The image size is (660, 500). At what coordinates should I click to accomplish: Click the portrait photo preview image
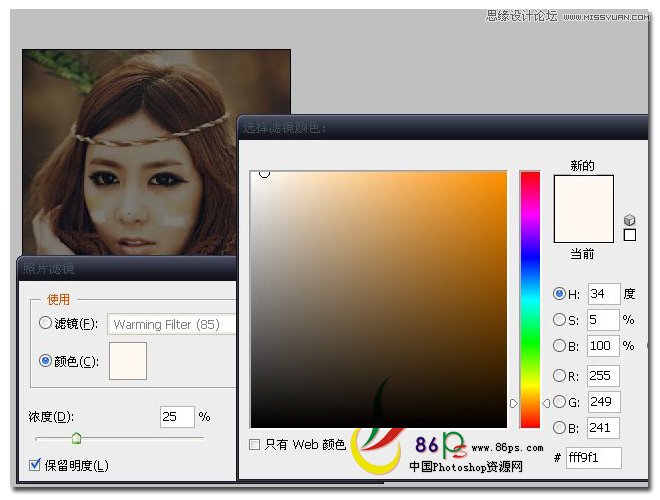130,152
